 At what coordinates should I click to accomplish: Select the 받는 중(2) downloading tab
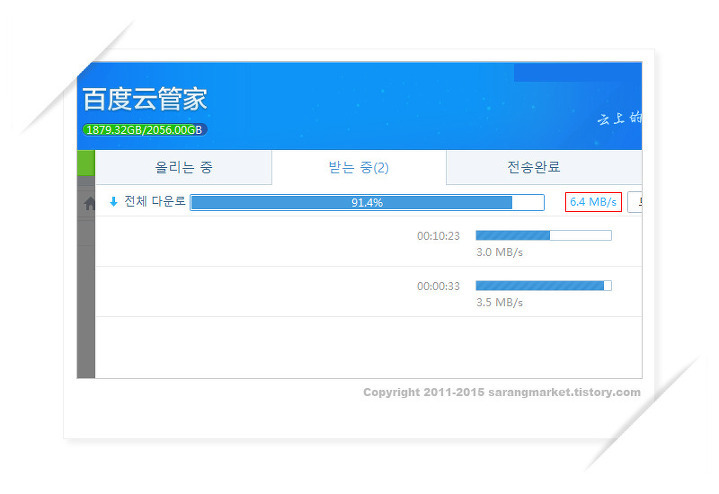pos(359,167)
